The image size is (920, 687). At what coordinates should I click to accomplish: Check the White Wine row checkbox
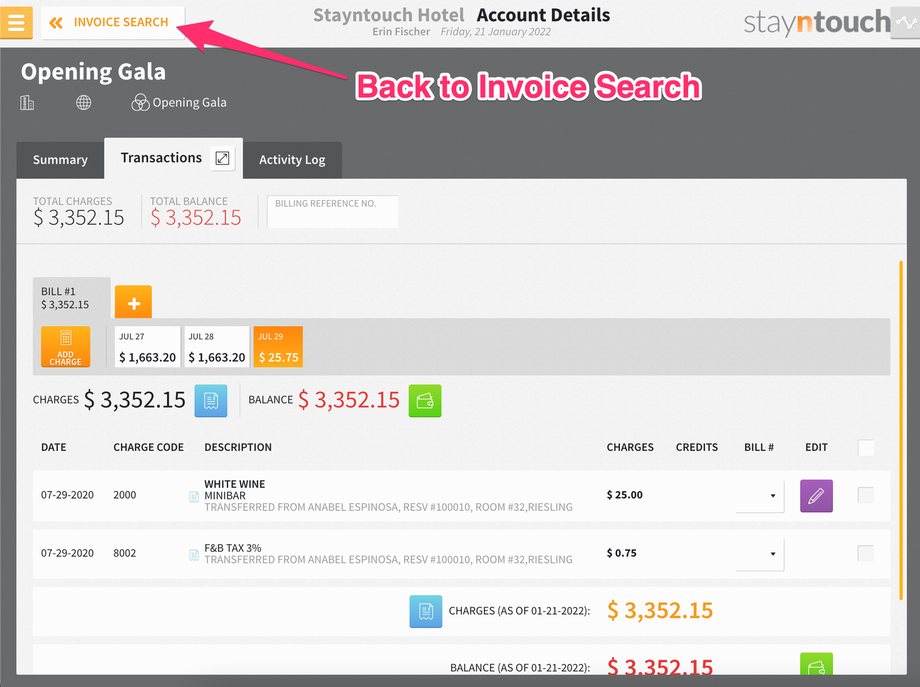[866, 495]
